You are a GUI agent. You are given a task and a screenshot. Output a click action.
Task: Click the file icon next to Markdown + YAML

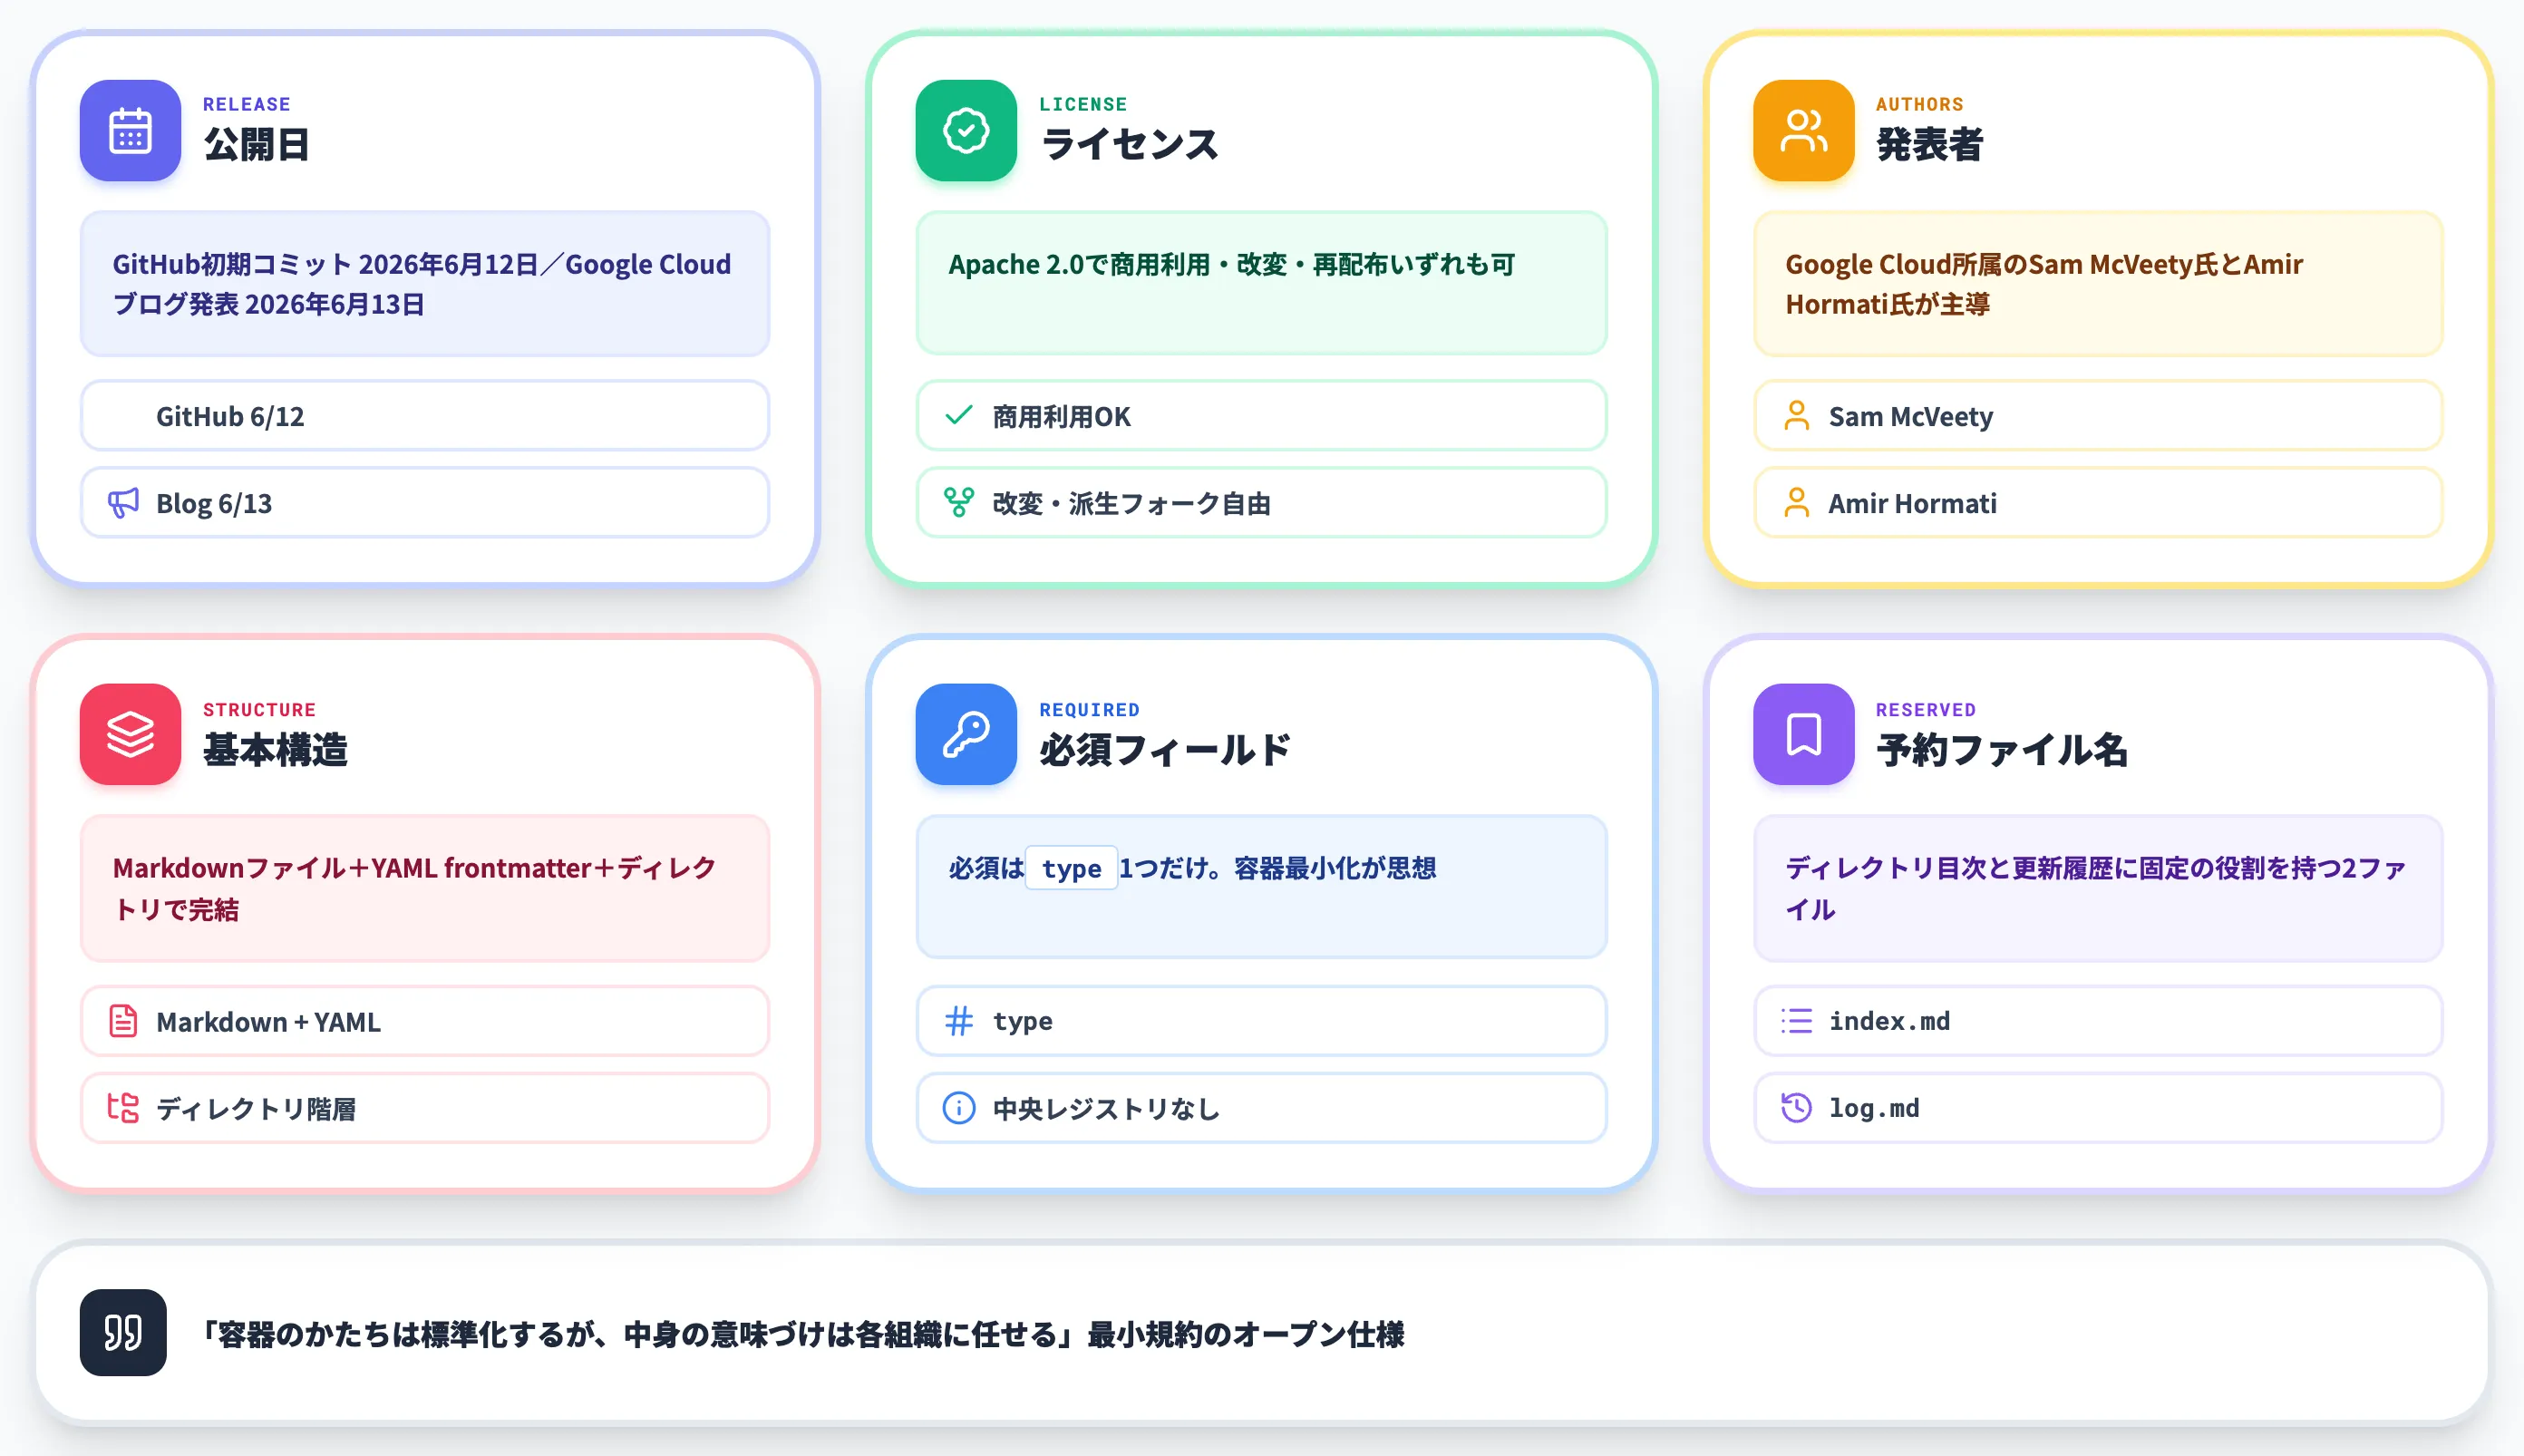123,1021
